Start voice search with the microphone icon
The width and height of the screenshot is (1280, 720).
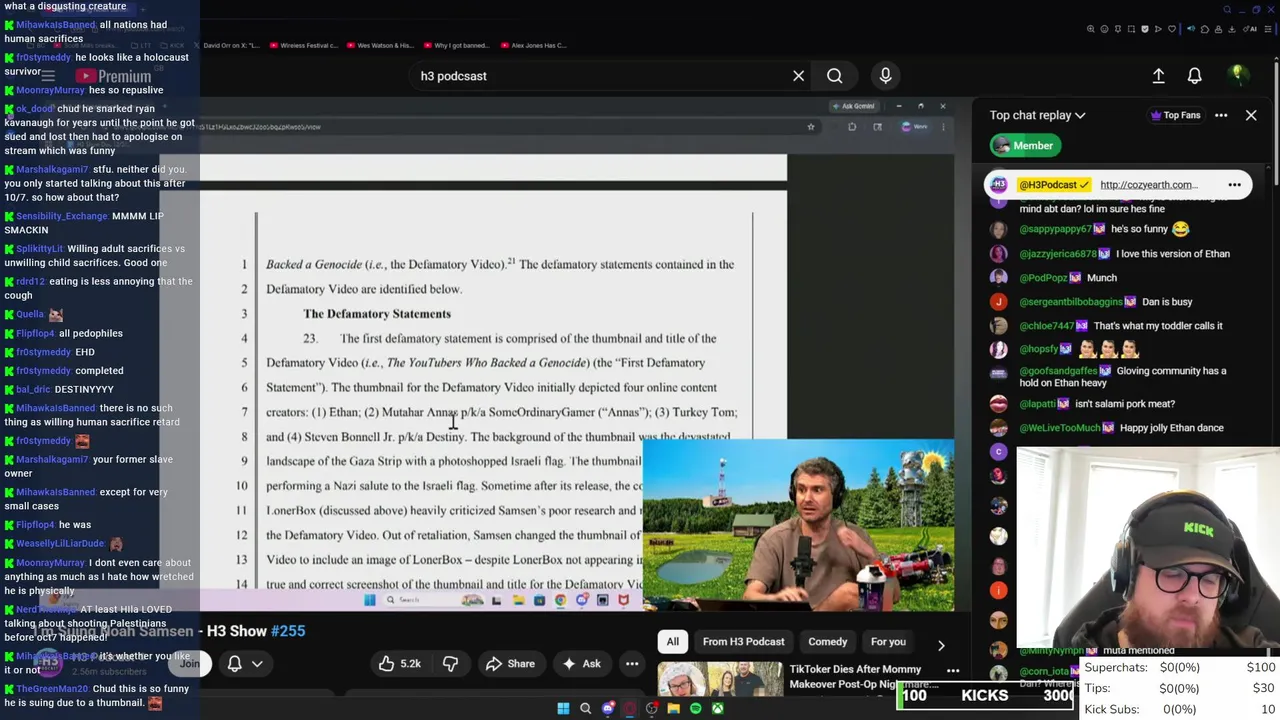(x=885, y=76)
